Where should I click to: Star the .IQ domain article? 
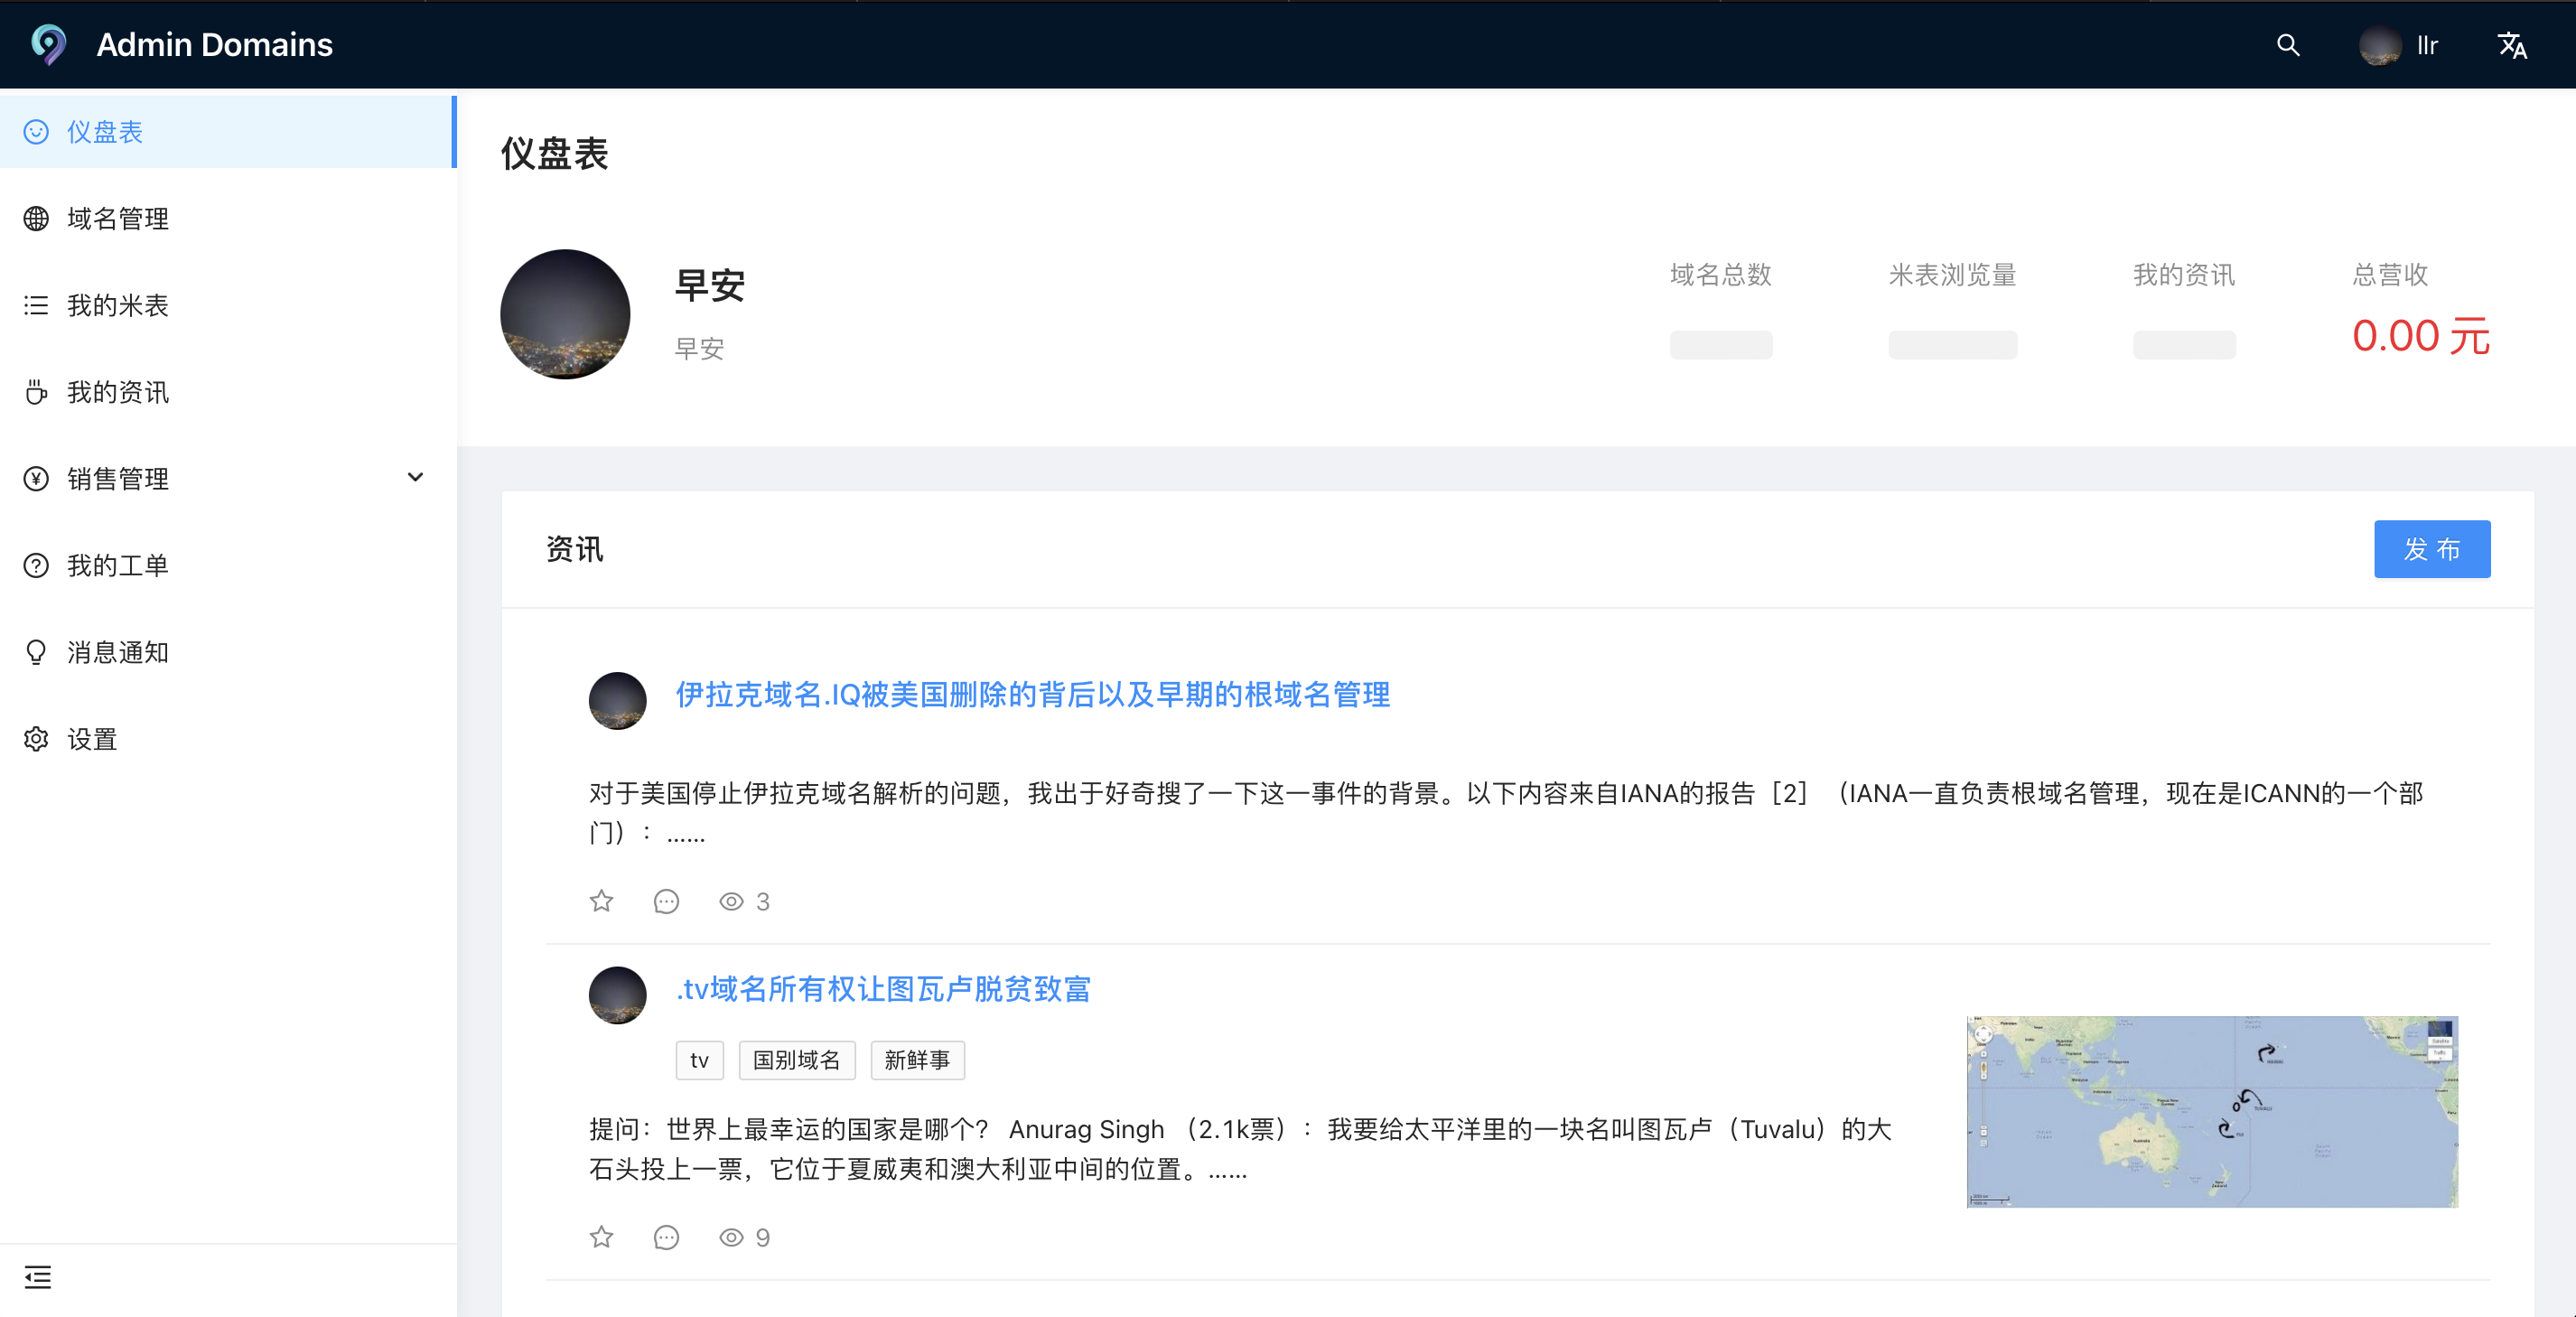[601, 901]
